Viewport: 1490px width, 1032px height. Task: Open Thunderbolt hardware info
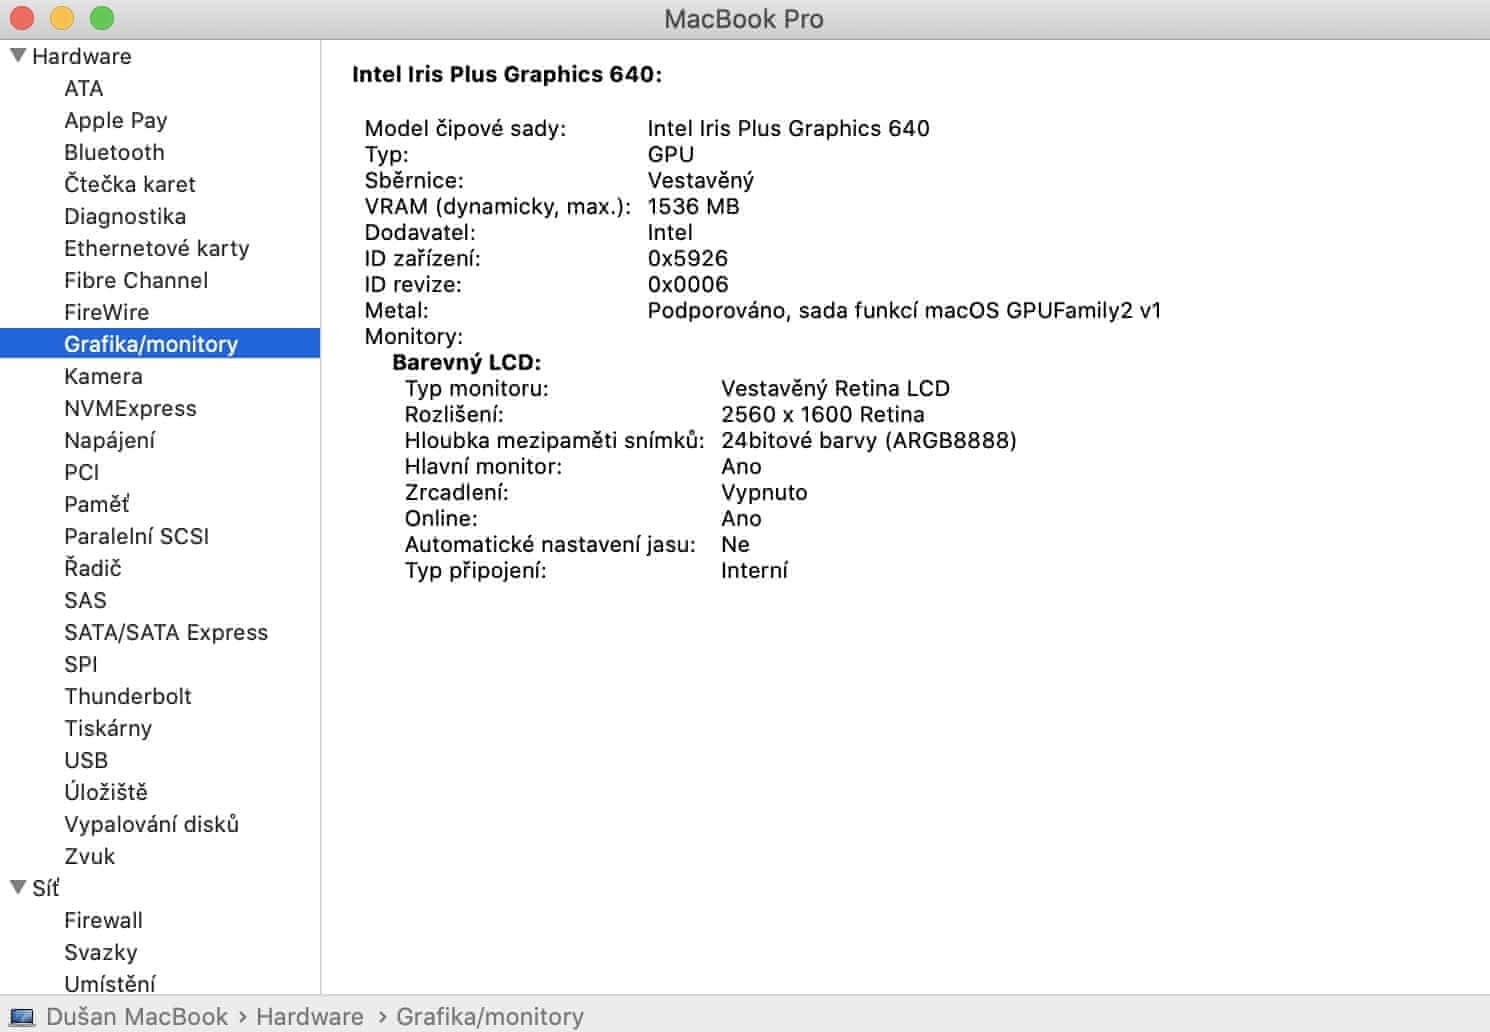tap(128, 696)
